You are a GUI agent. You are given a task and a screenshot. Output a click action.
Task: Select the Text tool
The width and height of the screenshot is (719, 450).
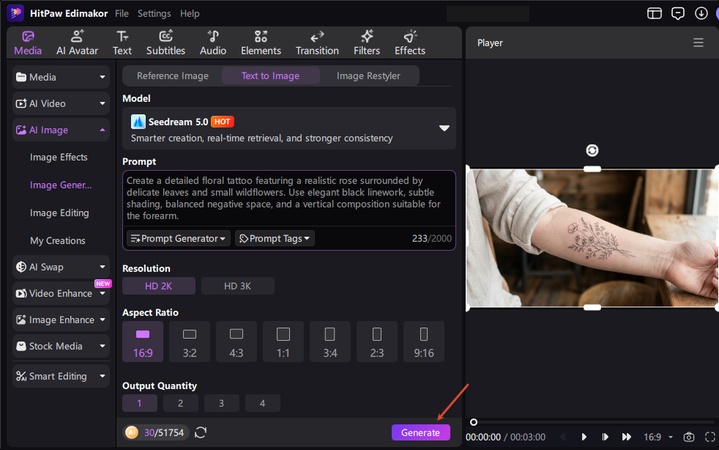tap(122, 43)
